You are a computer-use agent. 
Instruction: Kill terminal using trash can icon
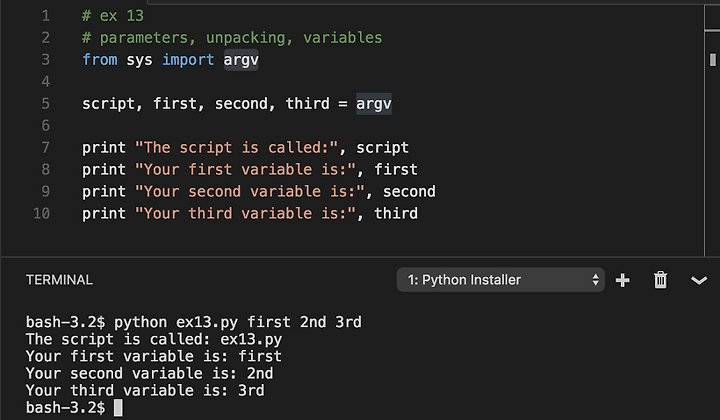[660, 280]
